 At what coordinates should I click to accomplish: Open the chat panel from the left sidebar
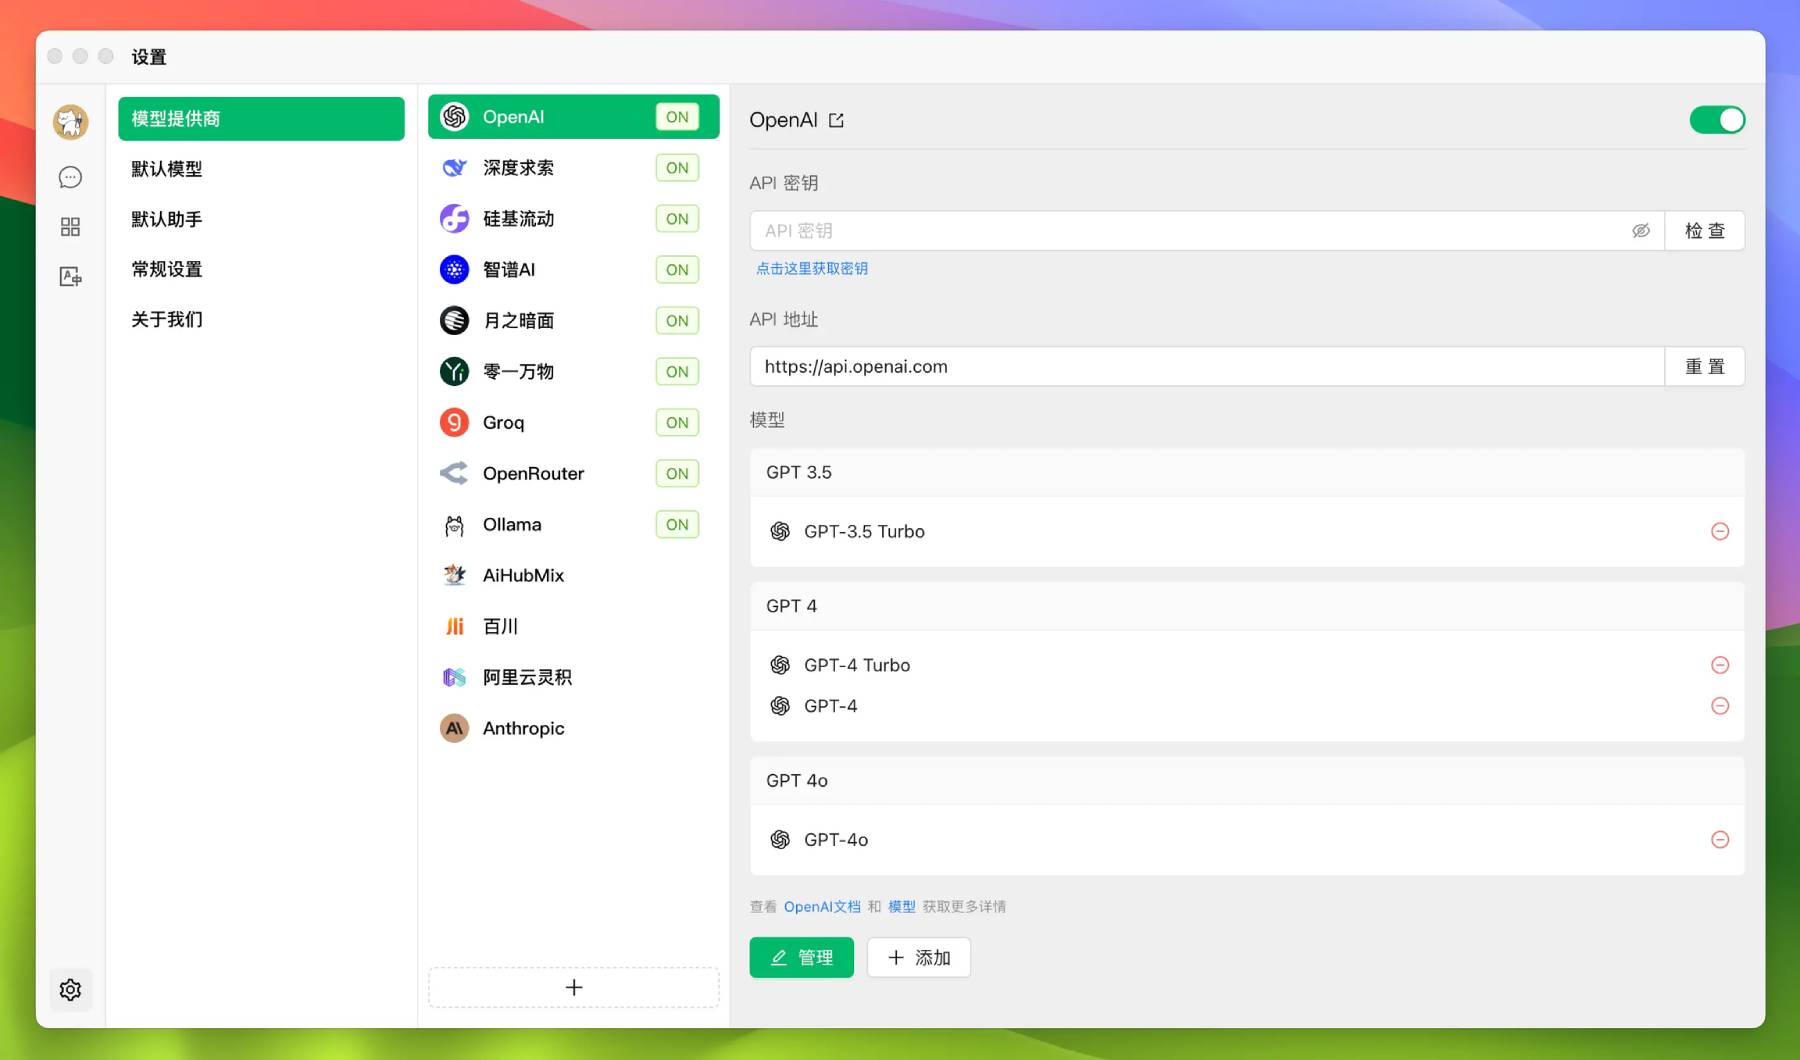coord(70,177)
